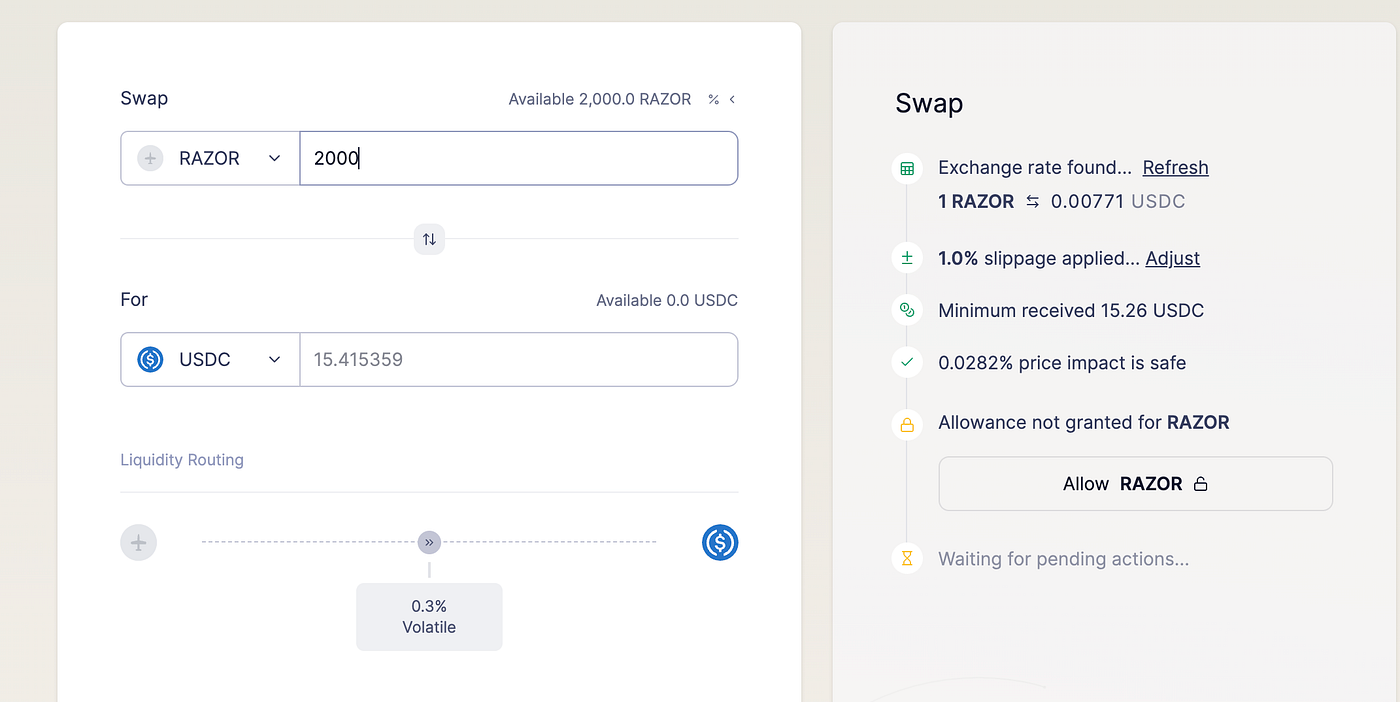The width and height of the screenshot is (1400, 702).
Task: Click the Waiting for pending actions text
Action: [1064, 559]
